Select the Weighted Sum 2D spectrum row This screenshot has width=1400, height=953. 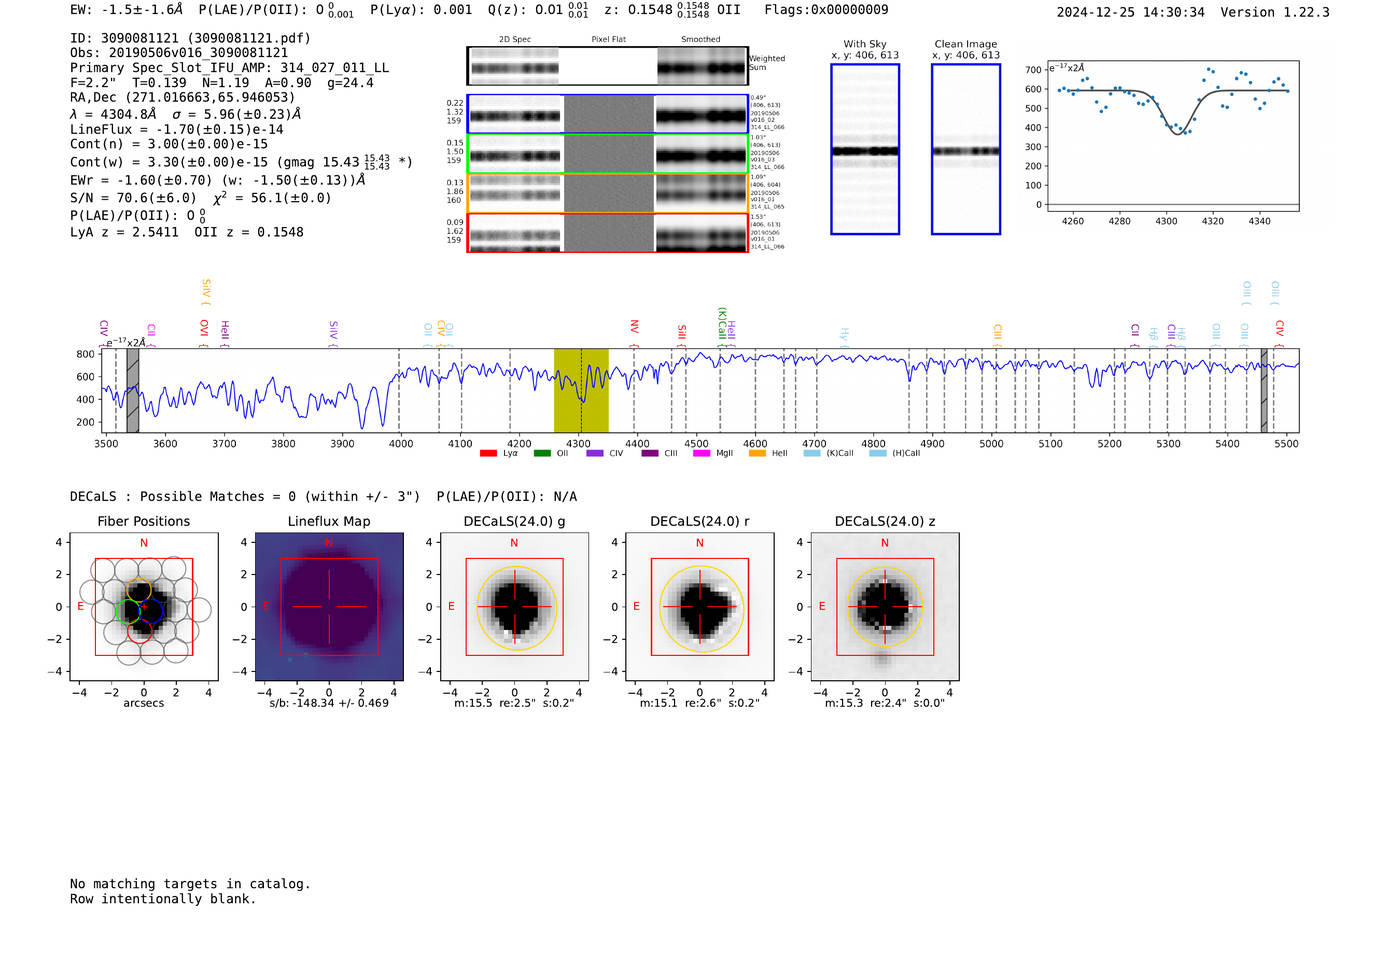click(x=607, y=66)
